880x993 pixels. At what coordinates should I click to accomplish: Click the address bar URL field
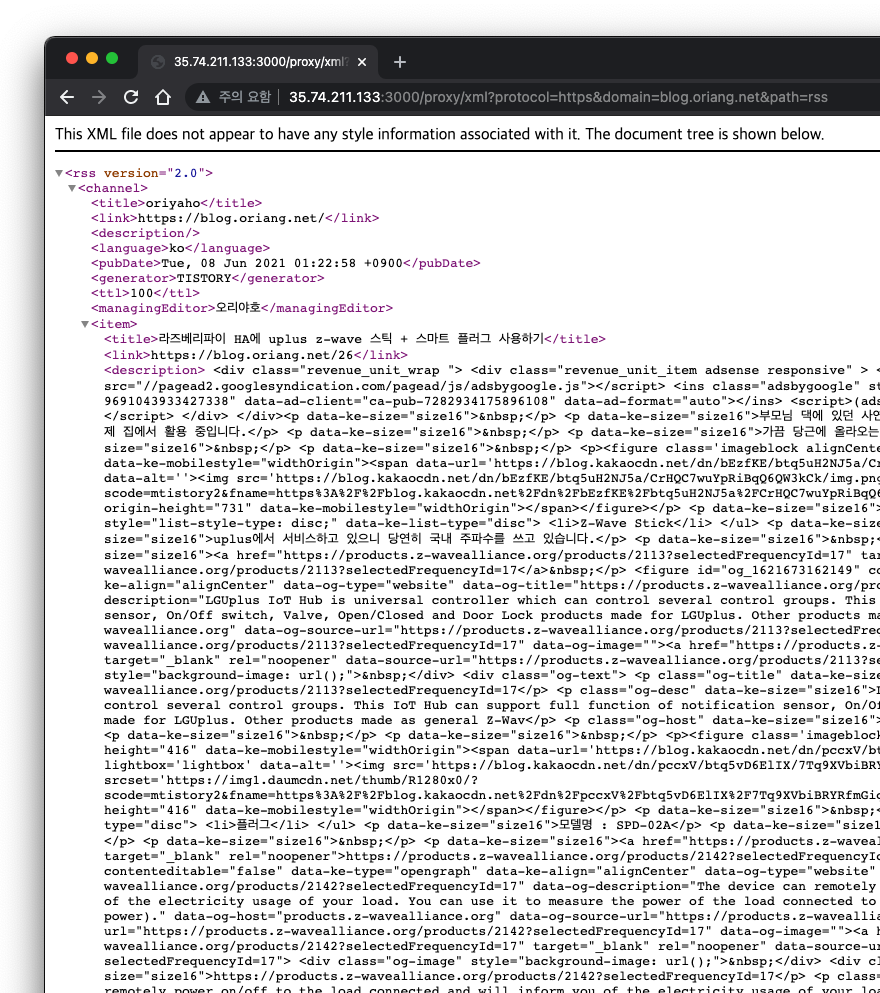pyautogui.click(x=558, y=97)
